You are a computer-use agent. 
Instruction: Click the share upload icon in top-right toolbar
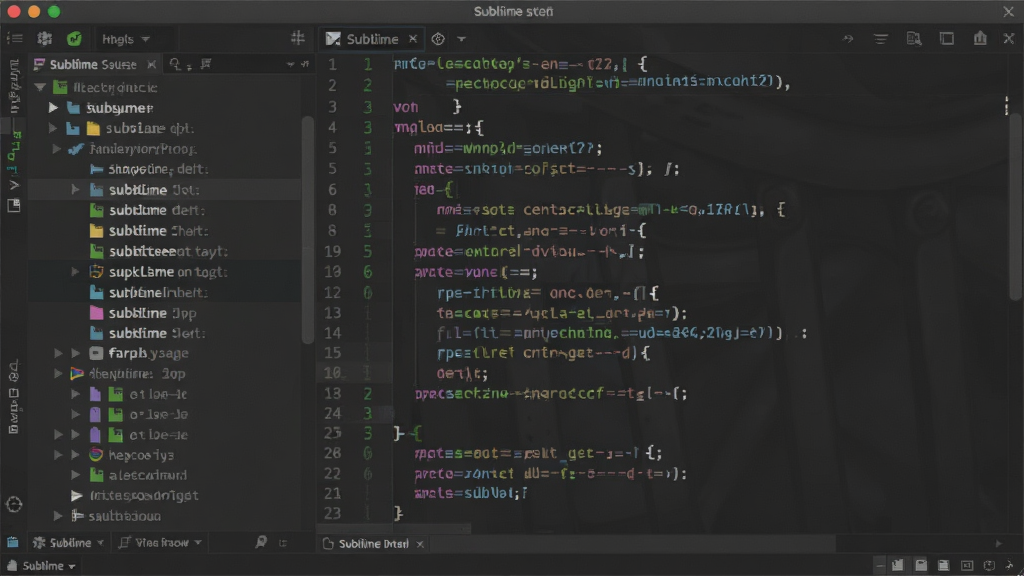click(980, 39)
